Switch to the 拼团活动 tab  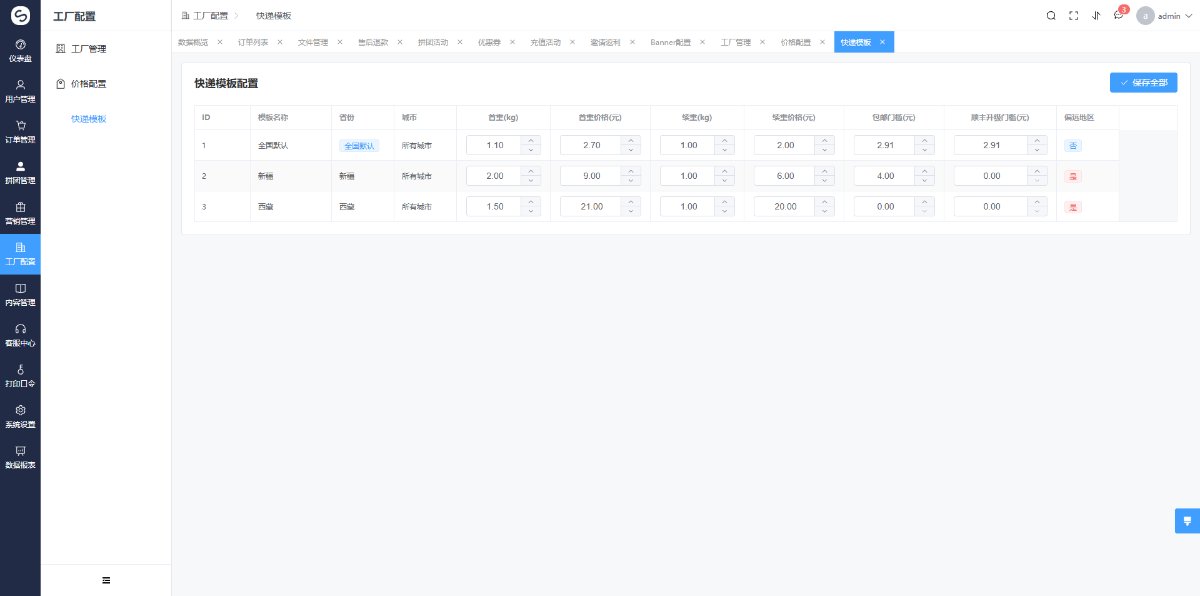point(433,42)
